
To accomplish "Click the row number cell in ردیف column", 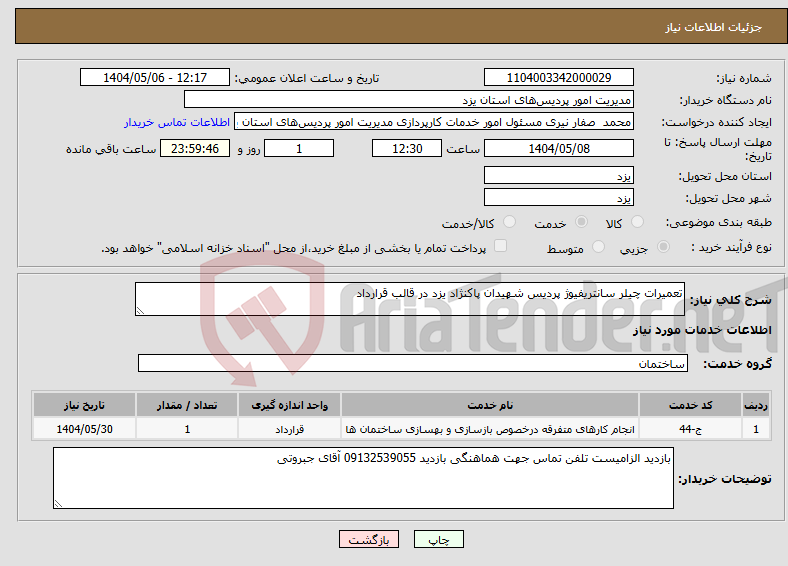I will 756,429.
